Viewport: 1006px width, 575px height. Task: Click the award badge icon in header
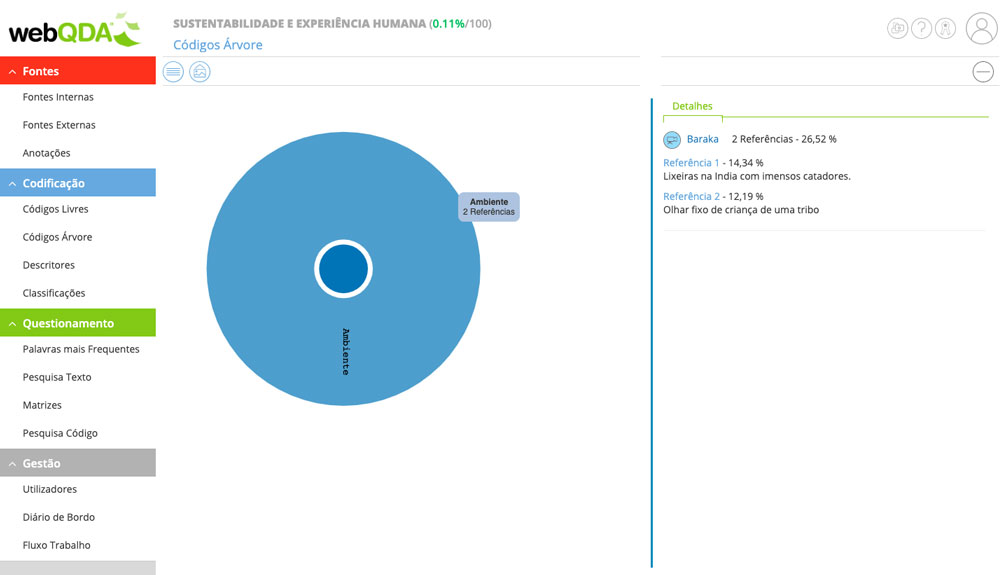(x=945, y=28)
